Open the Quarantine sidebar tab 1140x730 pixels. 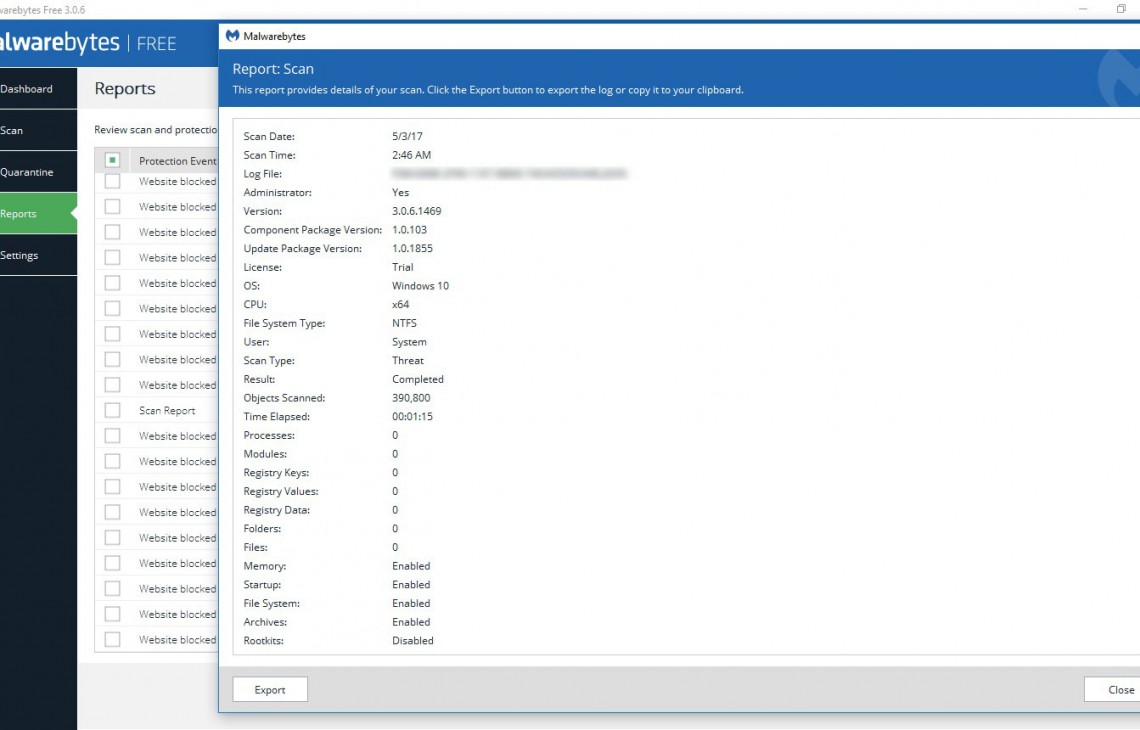(38, 172)
